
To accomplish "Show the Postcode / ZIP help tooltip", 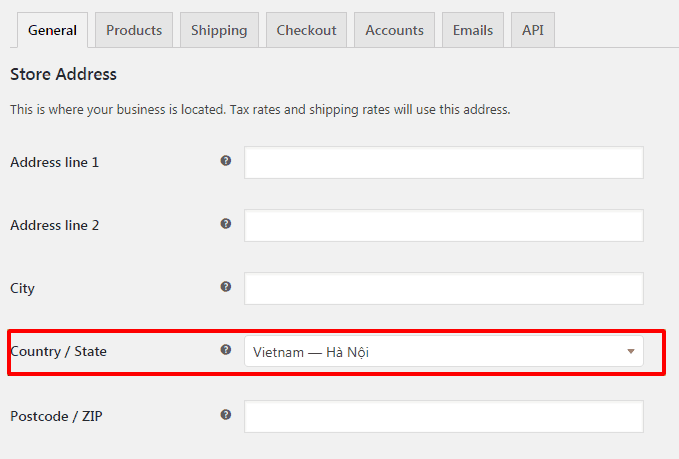I will (x=226, y=415).
